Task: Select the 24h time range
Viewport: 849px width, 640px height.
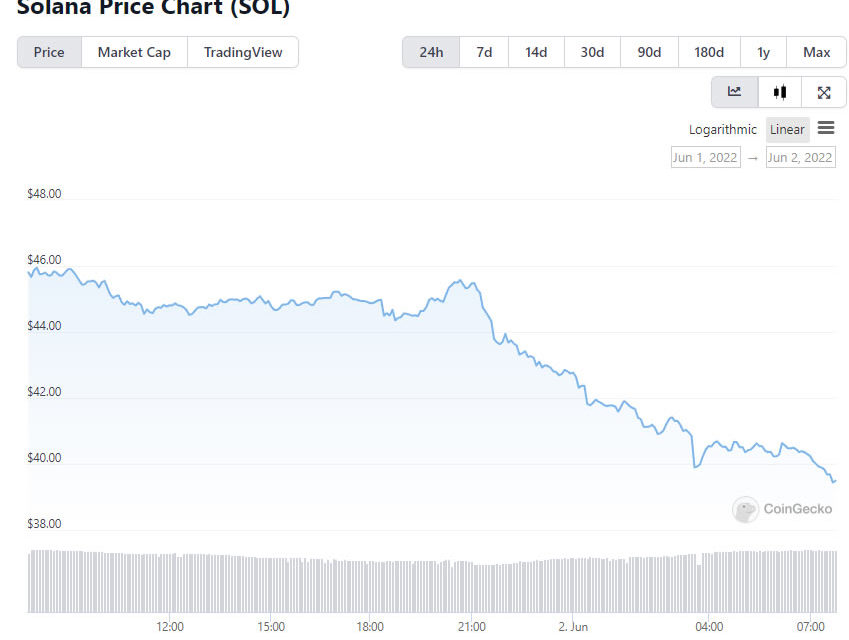Action: 430,51
